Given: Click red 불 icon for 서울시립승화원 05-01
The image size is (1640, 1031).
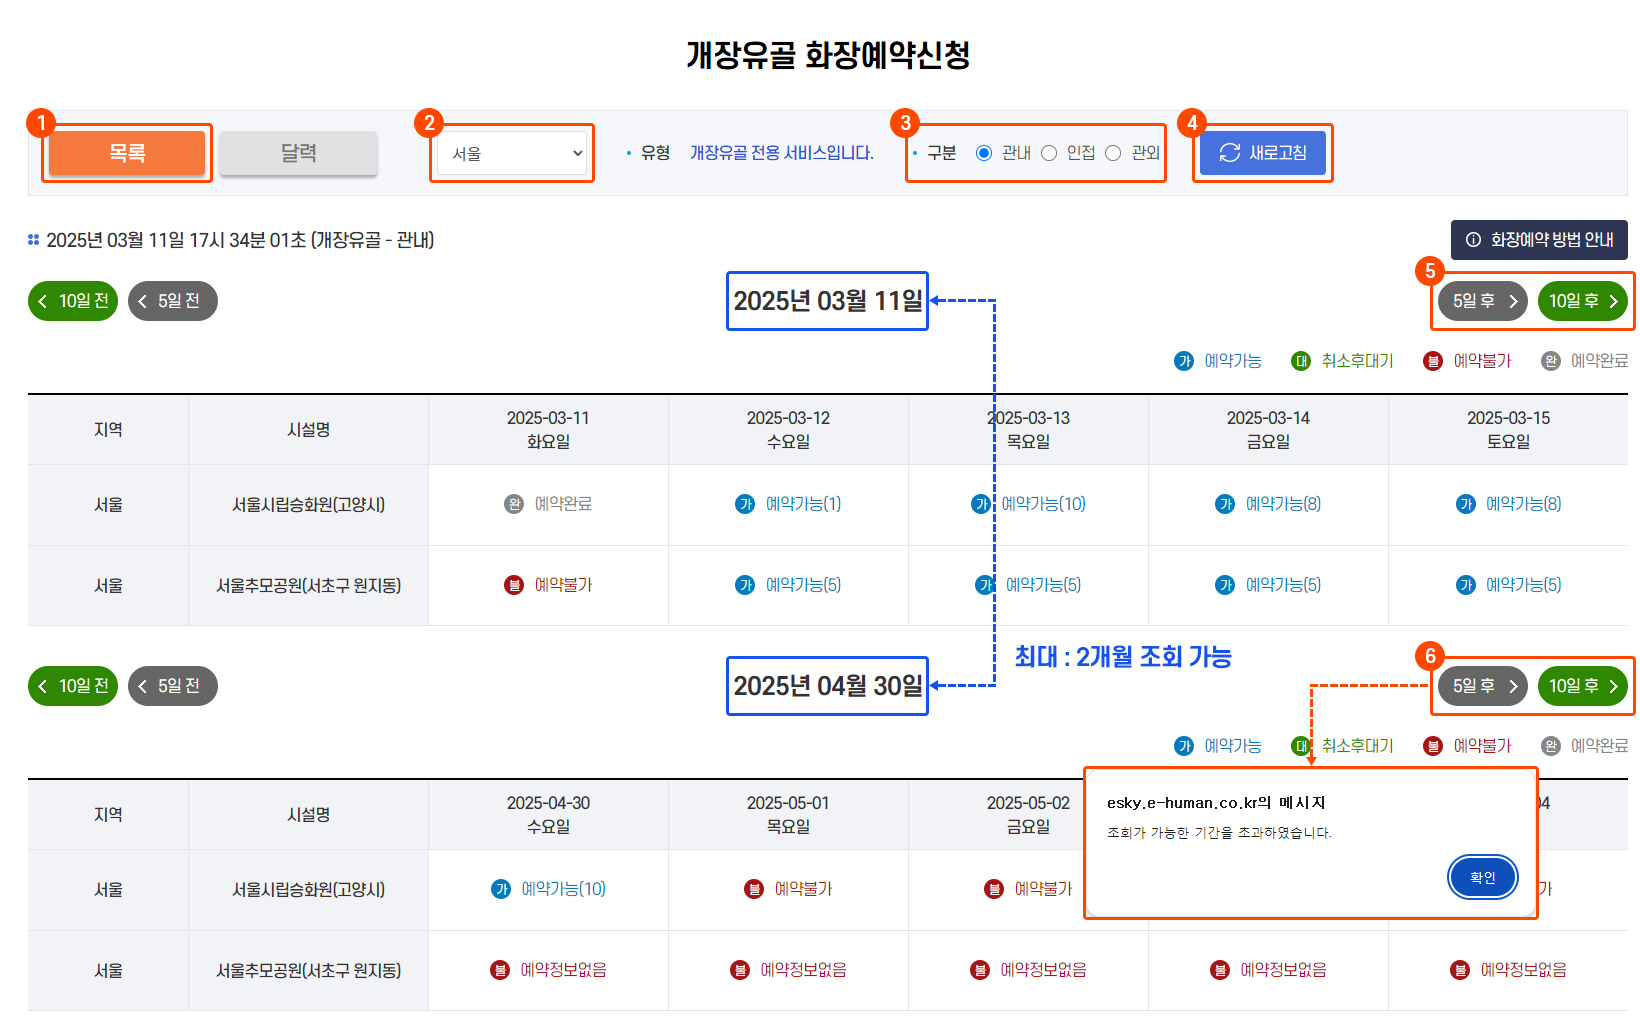Looking at the screenshot, I should pyautogui.click(x=754, y=889).
